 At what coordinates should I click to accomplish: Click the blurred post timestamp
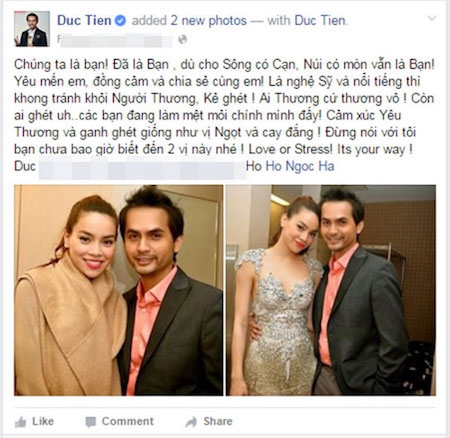coord(116,40)
